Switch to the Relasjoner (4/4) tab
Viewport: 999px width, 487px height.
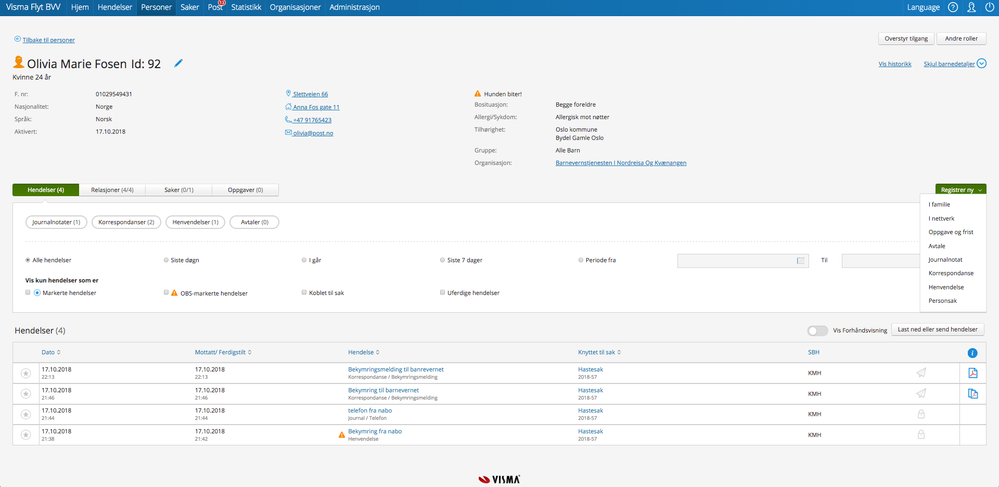(112, 190)
